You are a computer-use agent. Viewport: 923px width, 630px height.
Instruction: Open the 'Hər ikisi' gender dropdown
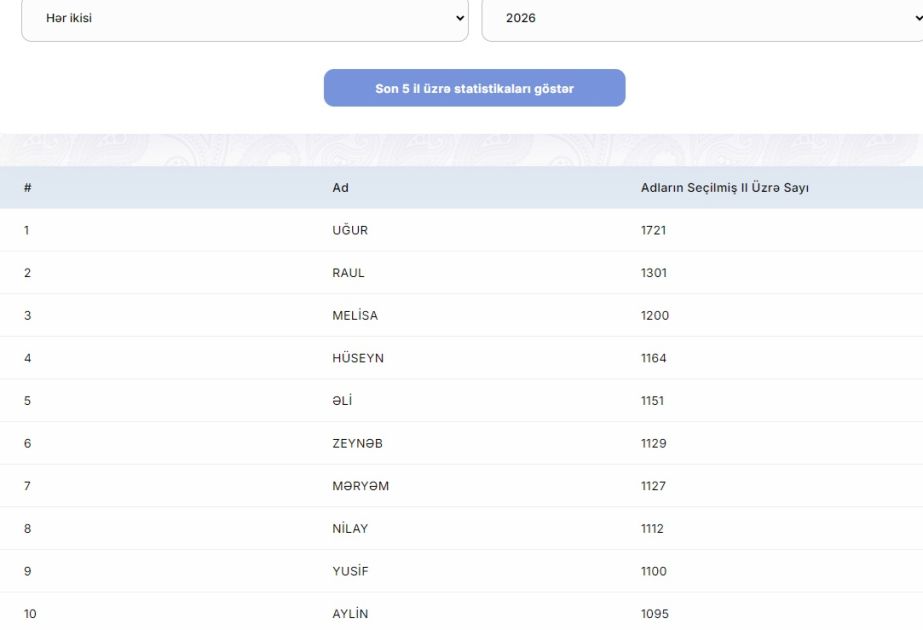[244, 18]
